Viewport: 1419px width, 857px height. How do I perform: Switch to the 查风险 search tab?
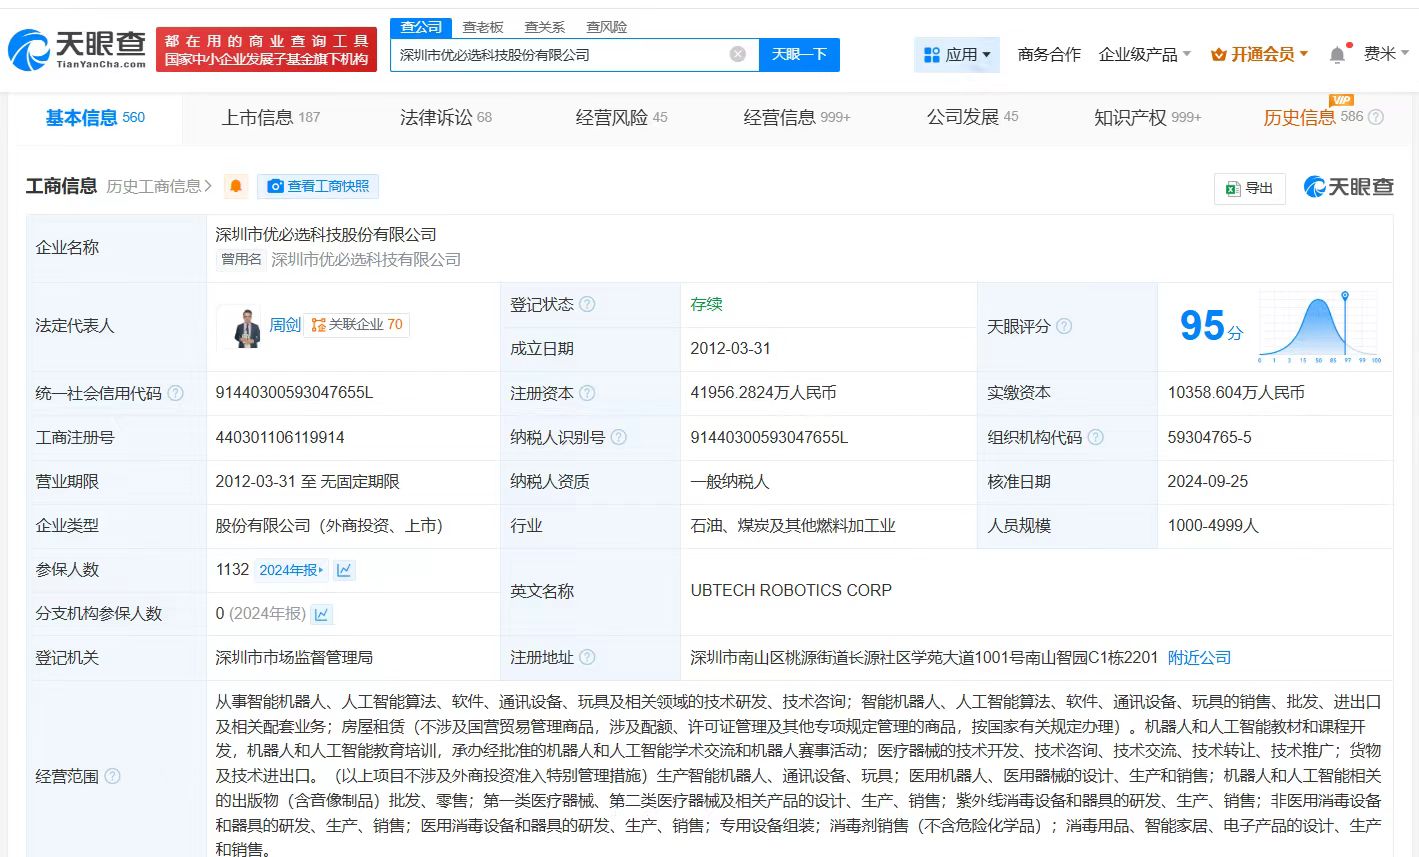[x=607, y=27]
